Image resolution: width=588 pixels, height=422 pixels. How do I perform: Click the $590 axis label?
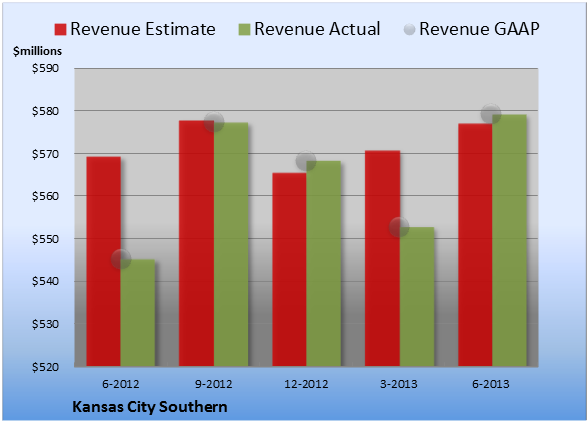pyautogui.click(x=45, y=69)
